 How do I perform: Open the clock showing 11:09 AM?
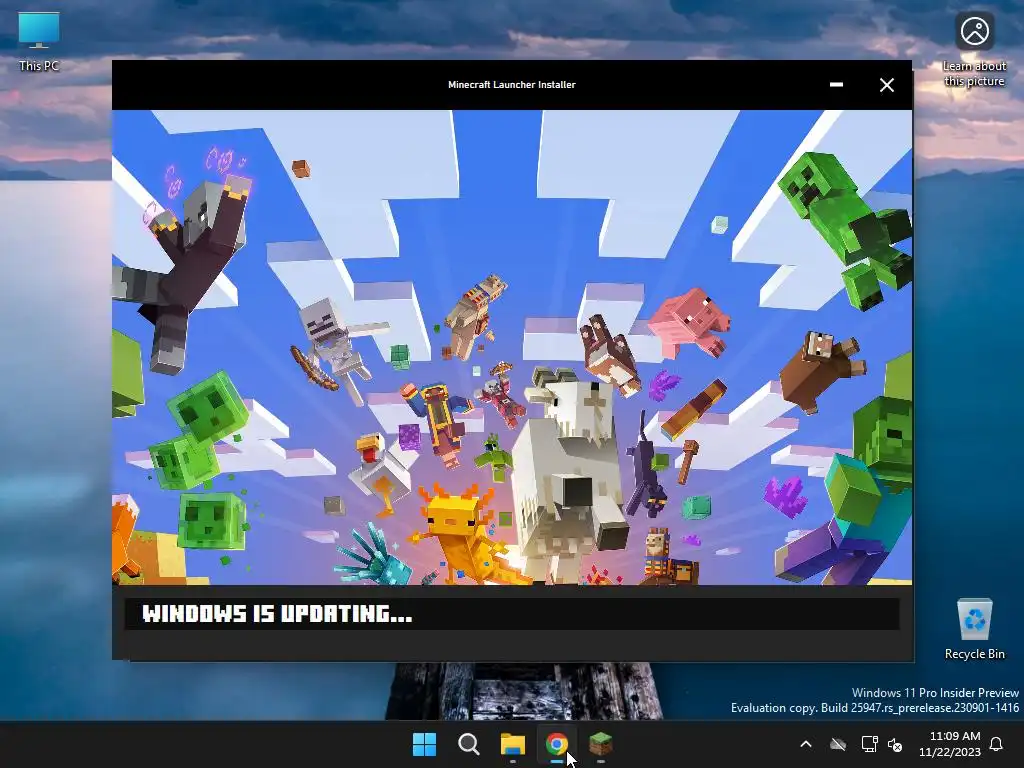click(x=950, y=744)
